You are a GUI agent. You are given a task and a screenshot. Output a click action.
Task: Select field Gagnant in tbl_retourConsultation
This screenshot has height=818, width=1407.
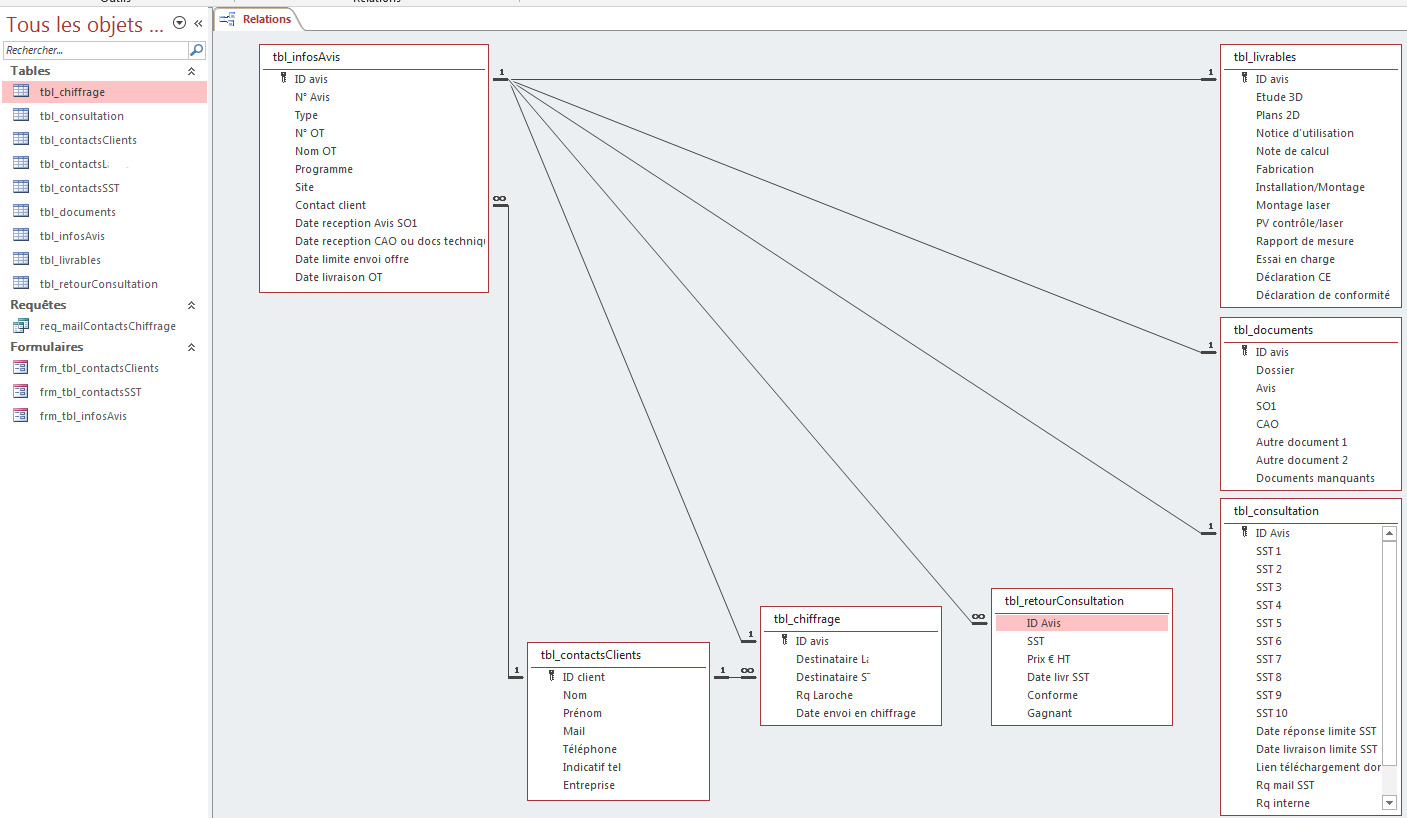click(1049, 713)
